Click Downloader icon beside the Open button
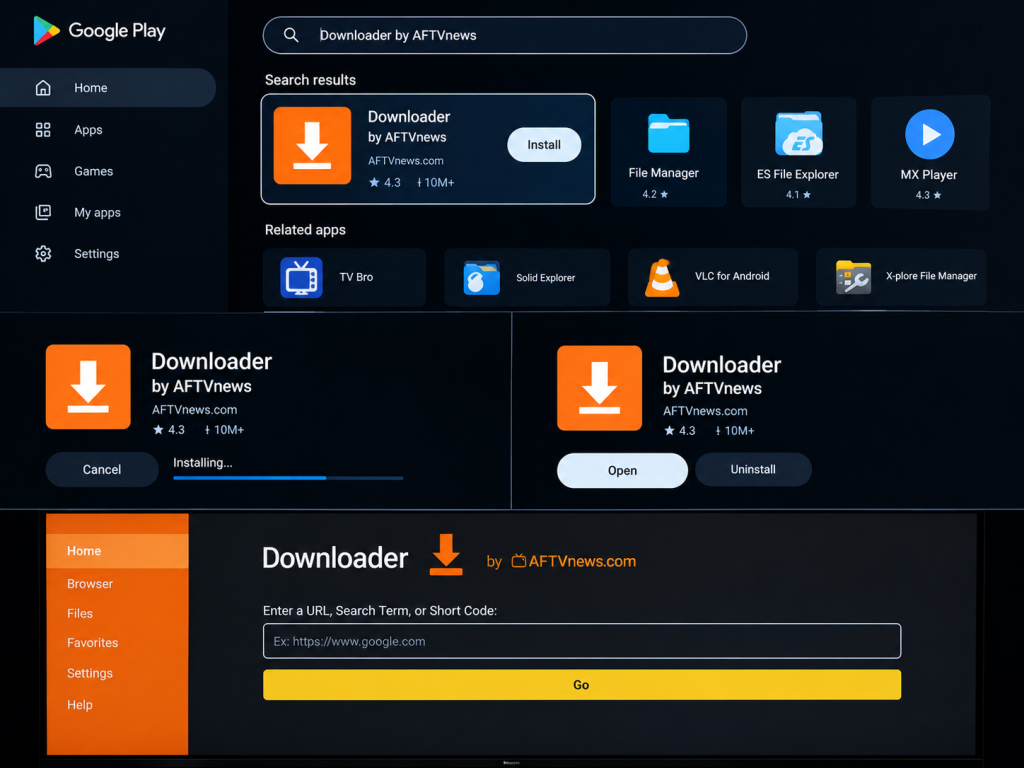Image resolution: width=1024 pixels, height=768 pixels. pos(600,388)
